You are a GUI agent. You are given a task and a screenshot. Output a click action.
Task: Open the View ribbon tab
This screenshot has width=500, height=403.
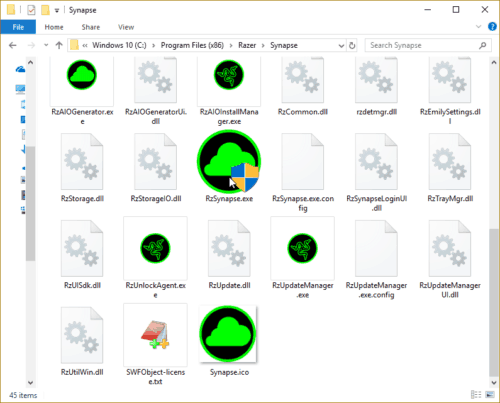click(126, 27)
